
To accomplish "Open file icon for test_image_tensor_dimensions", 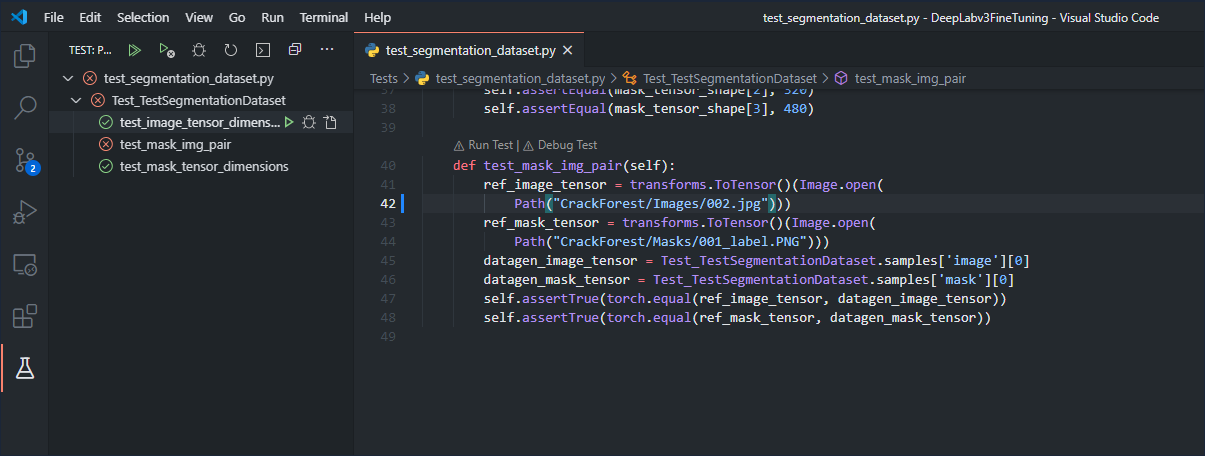I will [x=331, y=122].
